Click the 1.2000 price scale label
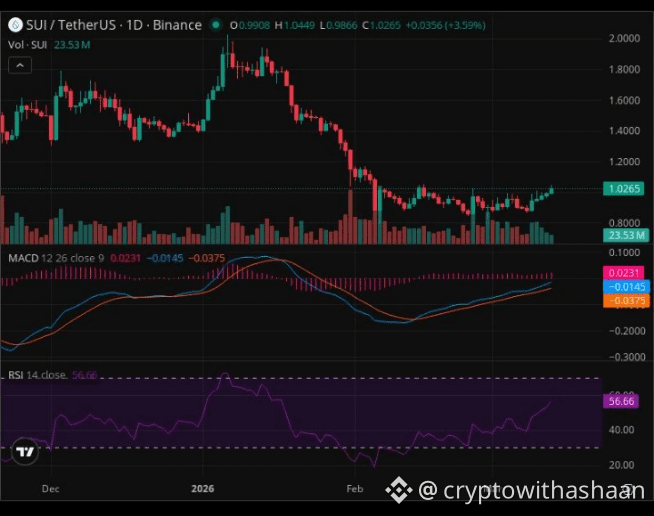The height and width of the screenshot is (516, 654). [x=624, y=161]
